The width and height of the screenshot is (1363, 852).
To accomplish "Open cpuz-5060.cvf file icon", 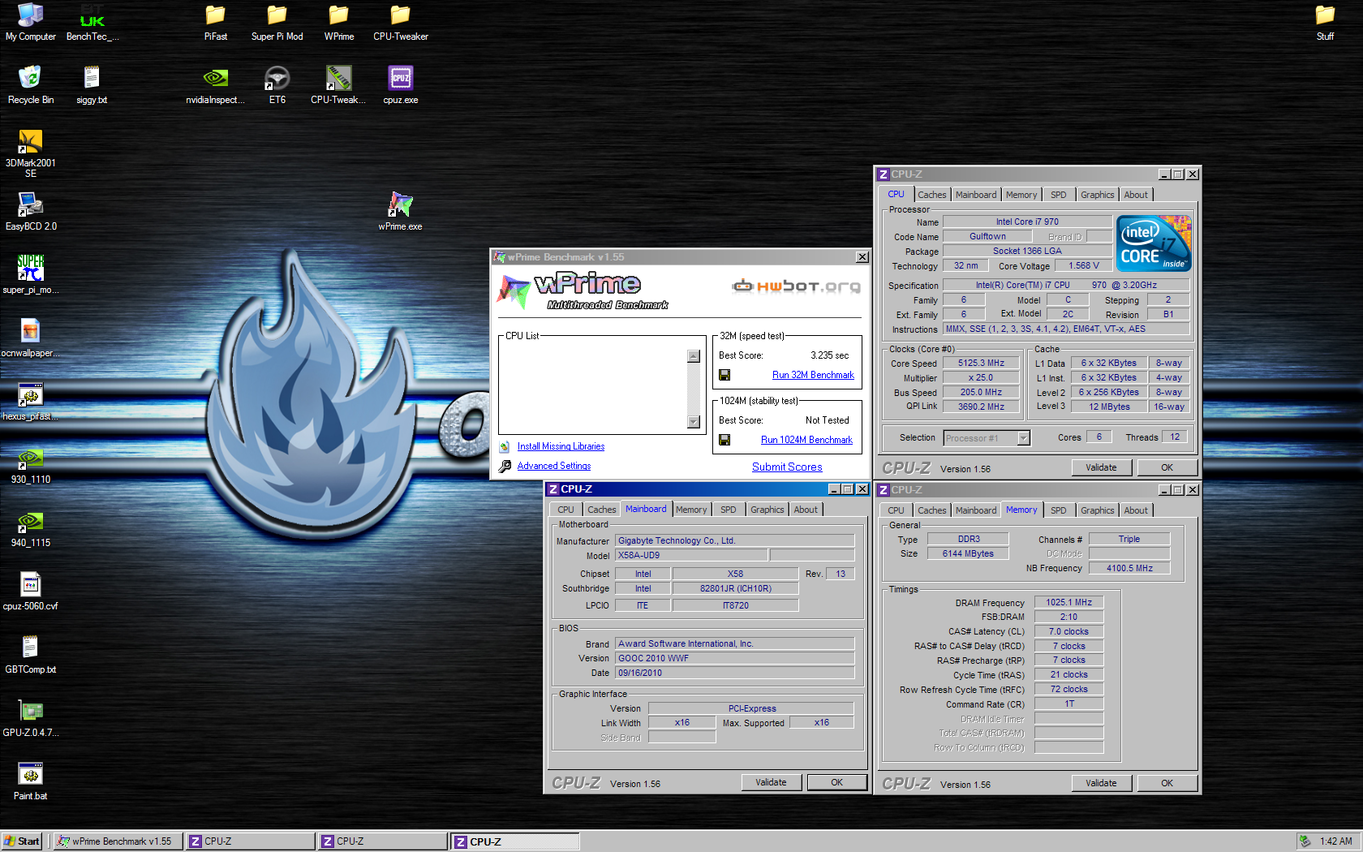I will tap(30, 591).
